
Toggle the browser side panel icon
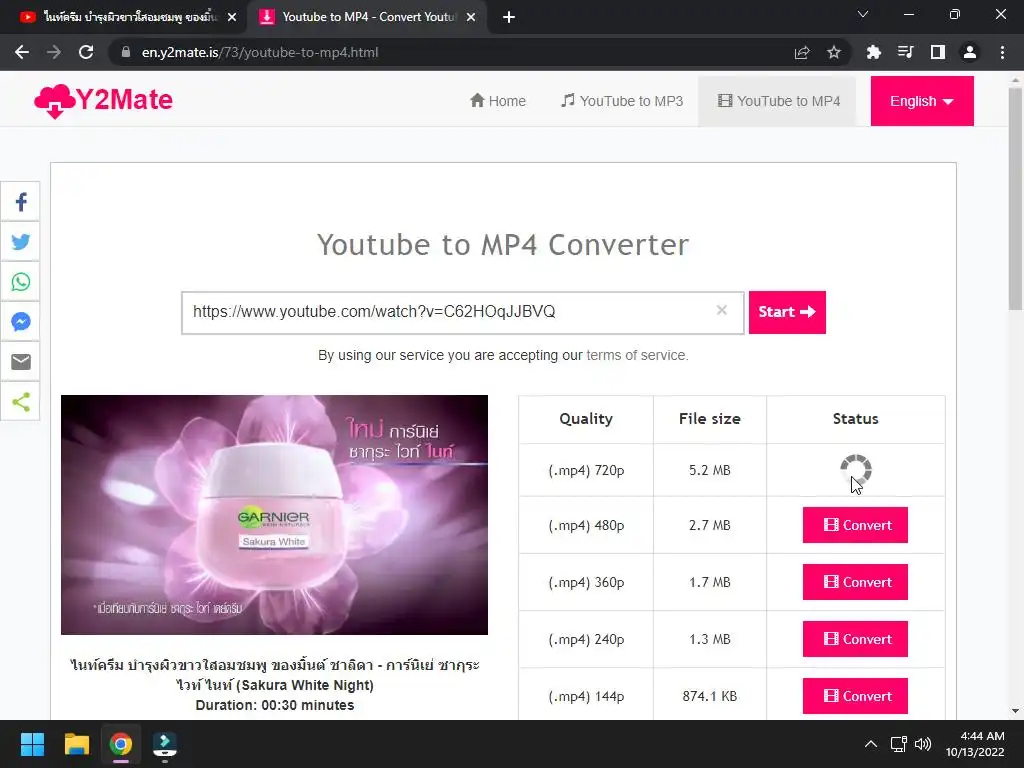(937, 52)
